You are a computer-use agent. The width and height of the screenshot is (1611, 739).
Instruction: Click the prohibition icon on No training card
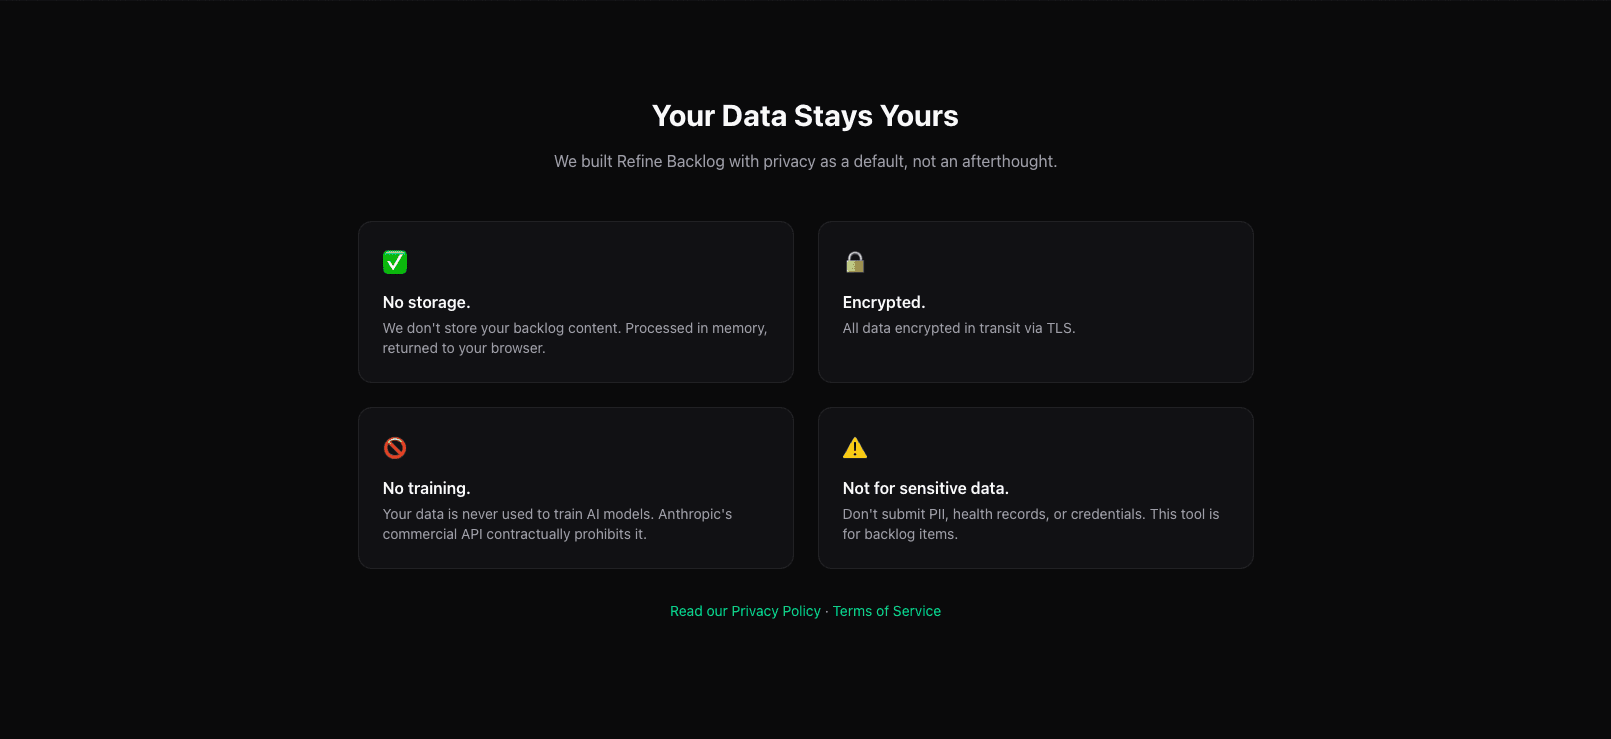395,448
